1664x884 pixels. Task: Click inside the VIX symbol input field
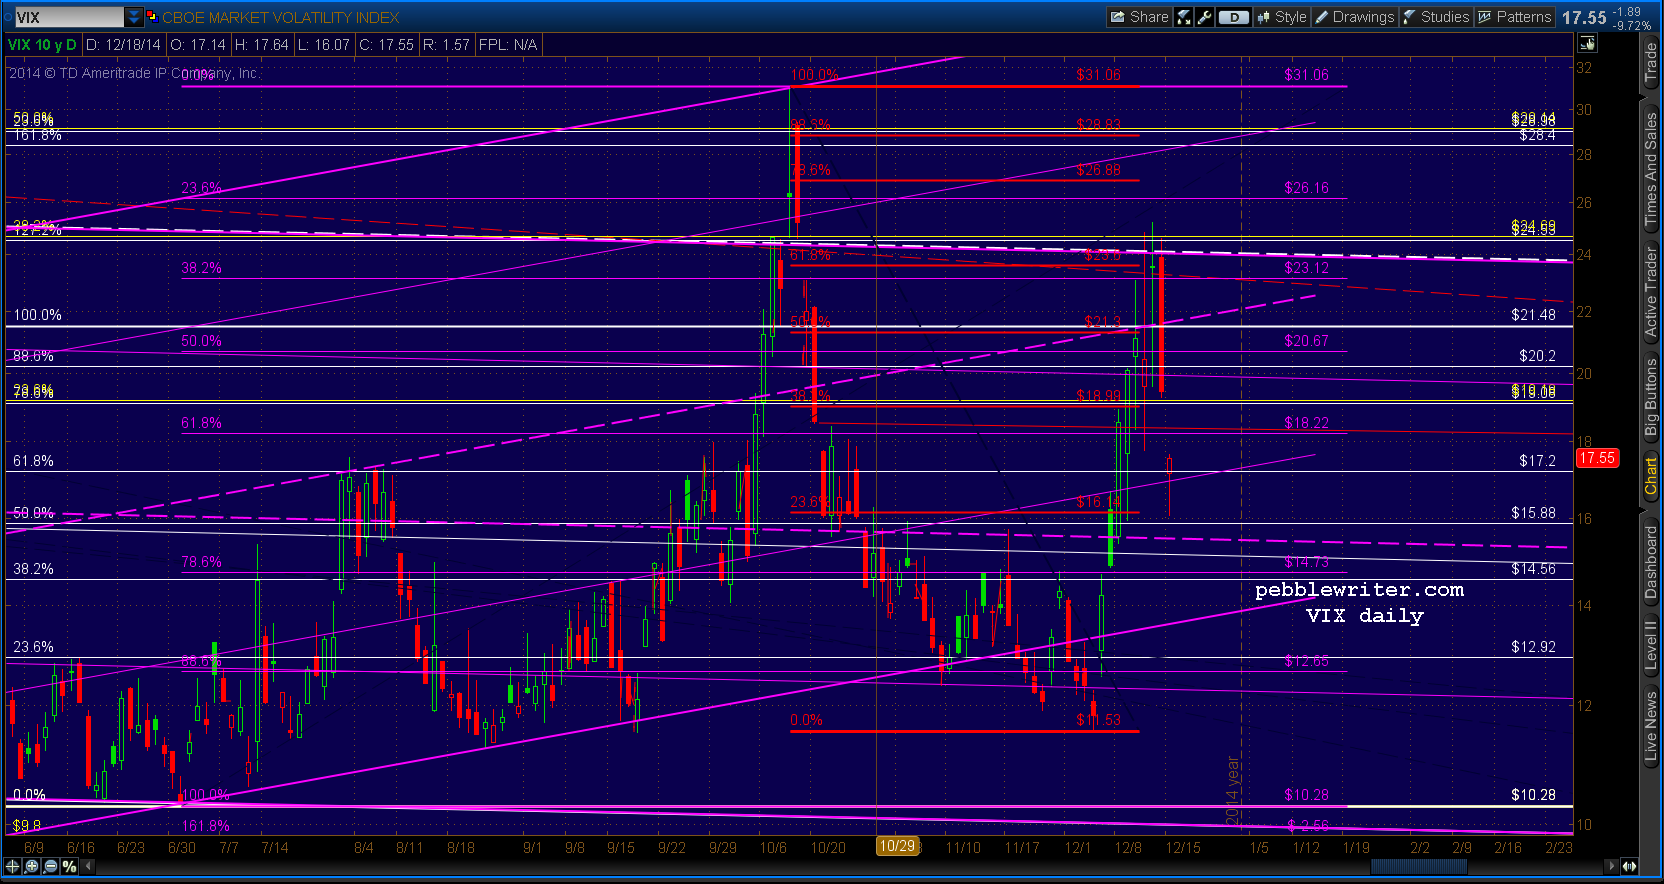pos(68,17)
